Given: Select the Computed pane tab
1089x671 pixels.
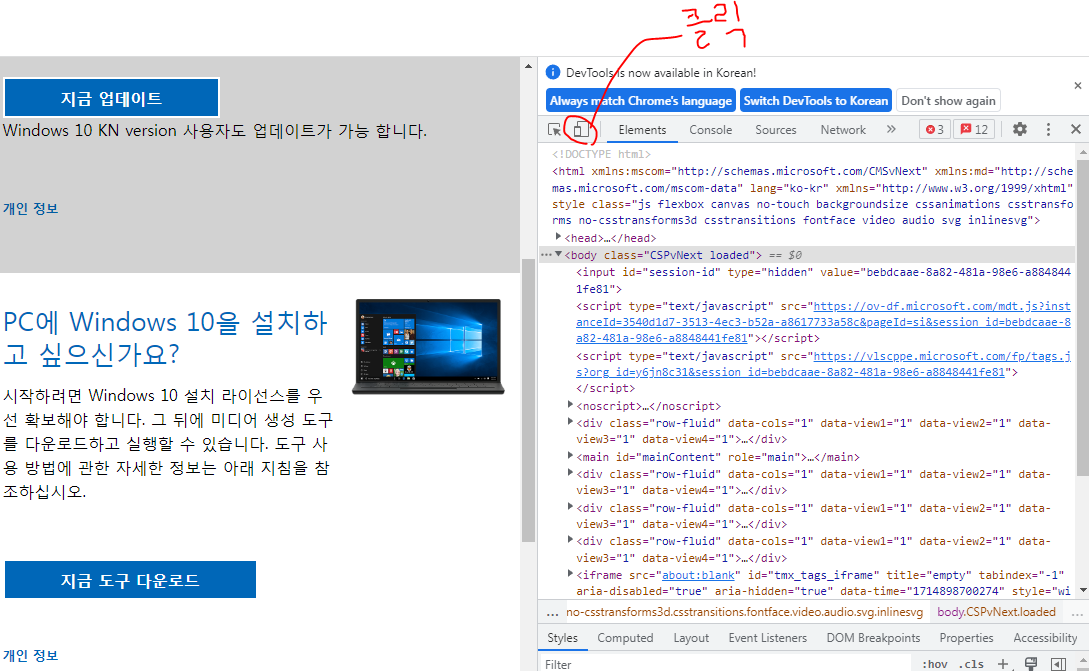Looking at the screenshot, I should 625,638.
